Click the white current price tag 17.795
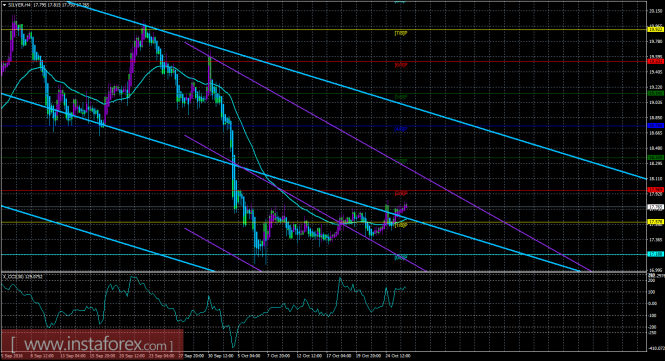The height and width of the screenshot is (361, 665). tap(655, 207)
